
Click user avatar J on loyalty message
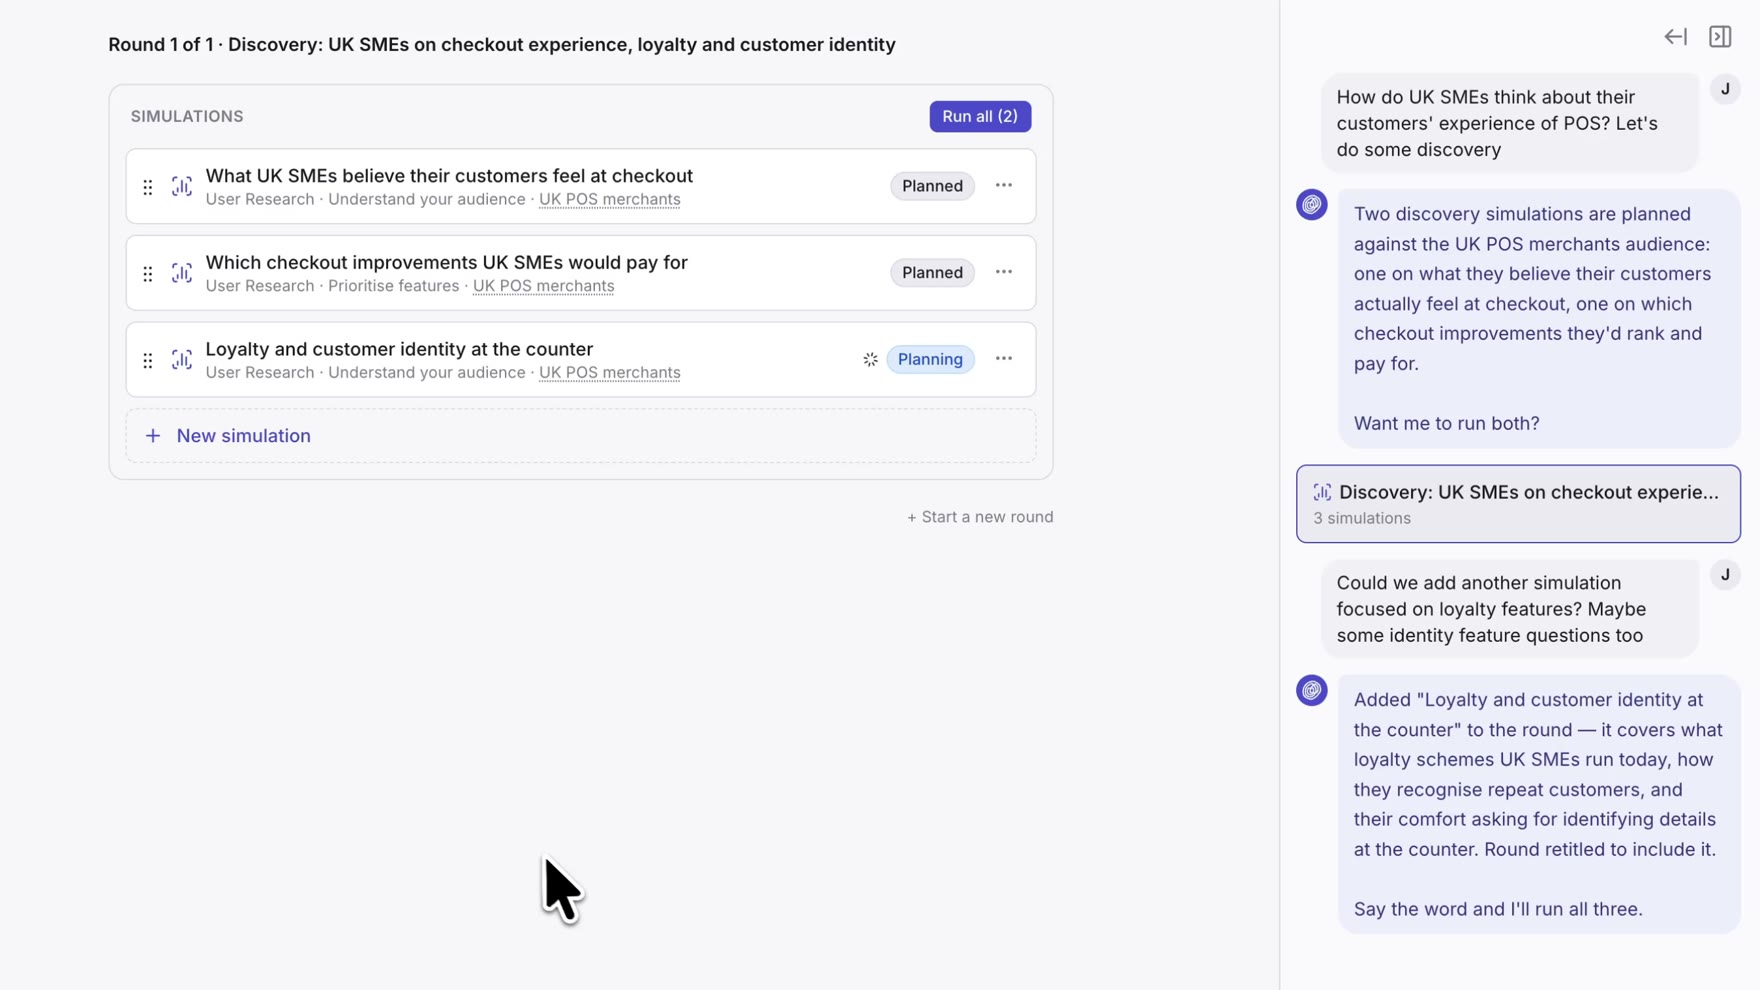tap(1725, 574)
